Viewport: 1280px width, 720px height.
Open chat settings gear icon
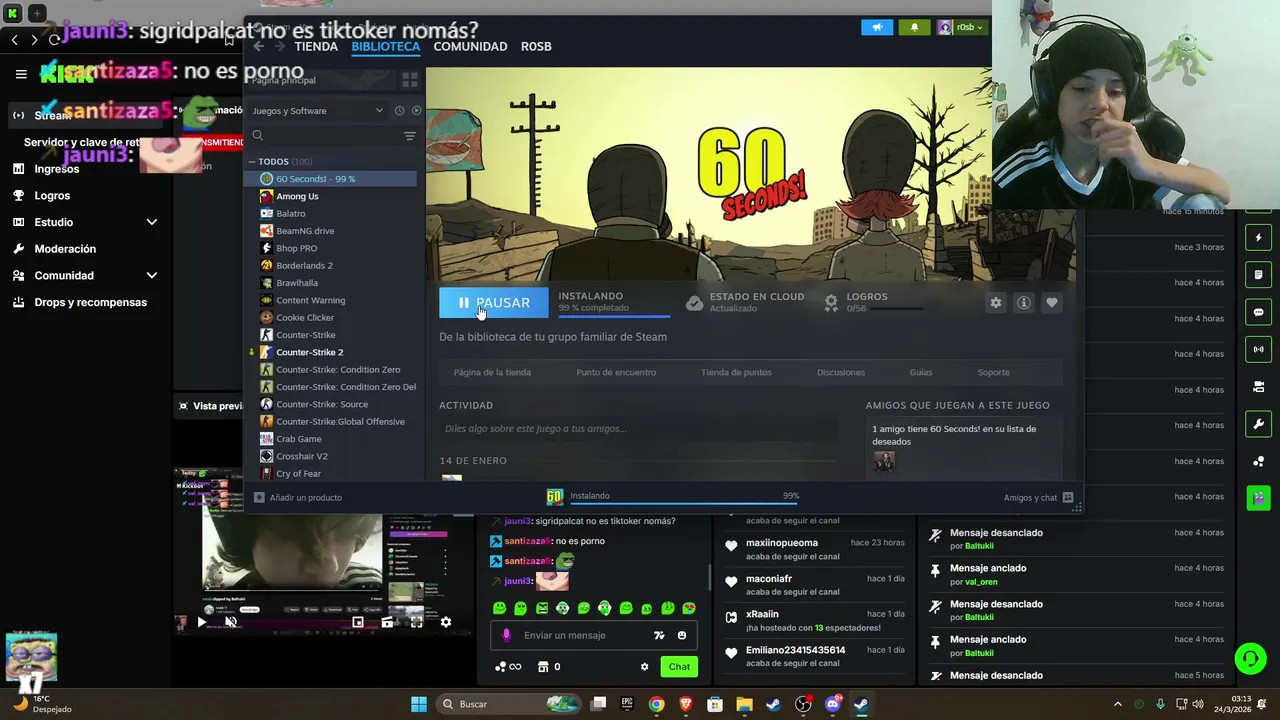click(x=644, y=667)
